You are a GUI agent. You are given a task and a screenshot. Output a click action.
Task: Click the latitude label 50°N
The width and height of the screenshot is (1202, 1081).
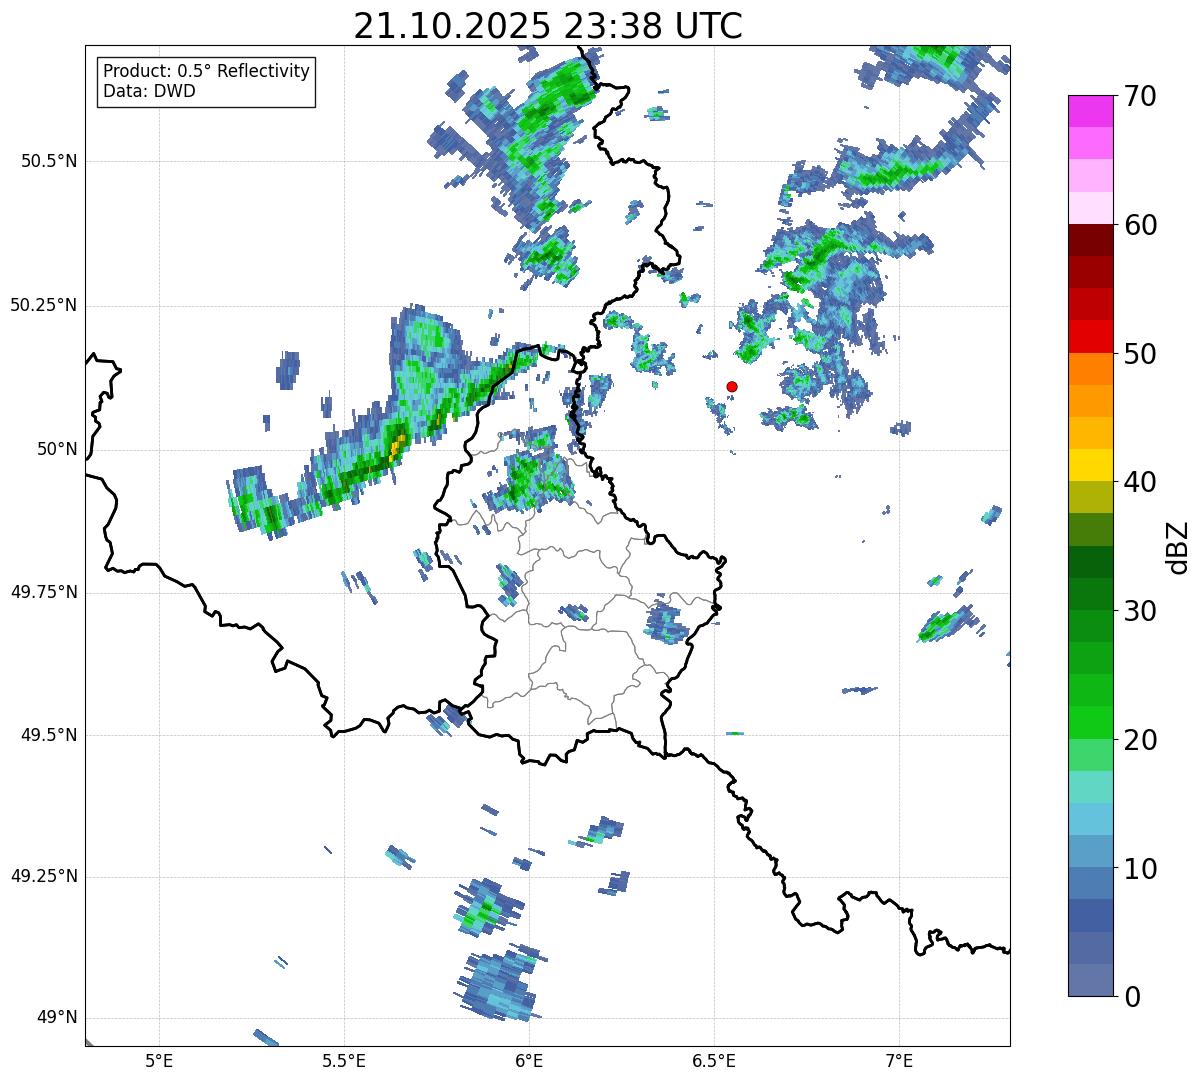click(x=57, y=449)
